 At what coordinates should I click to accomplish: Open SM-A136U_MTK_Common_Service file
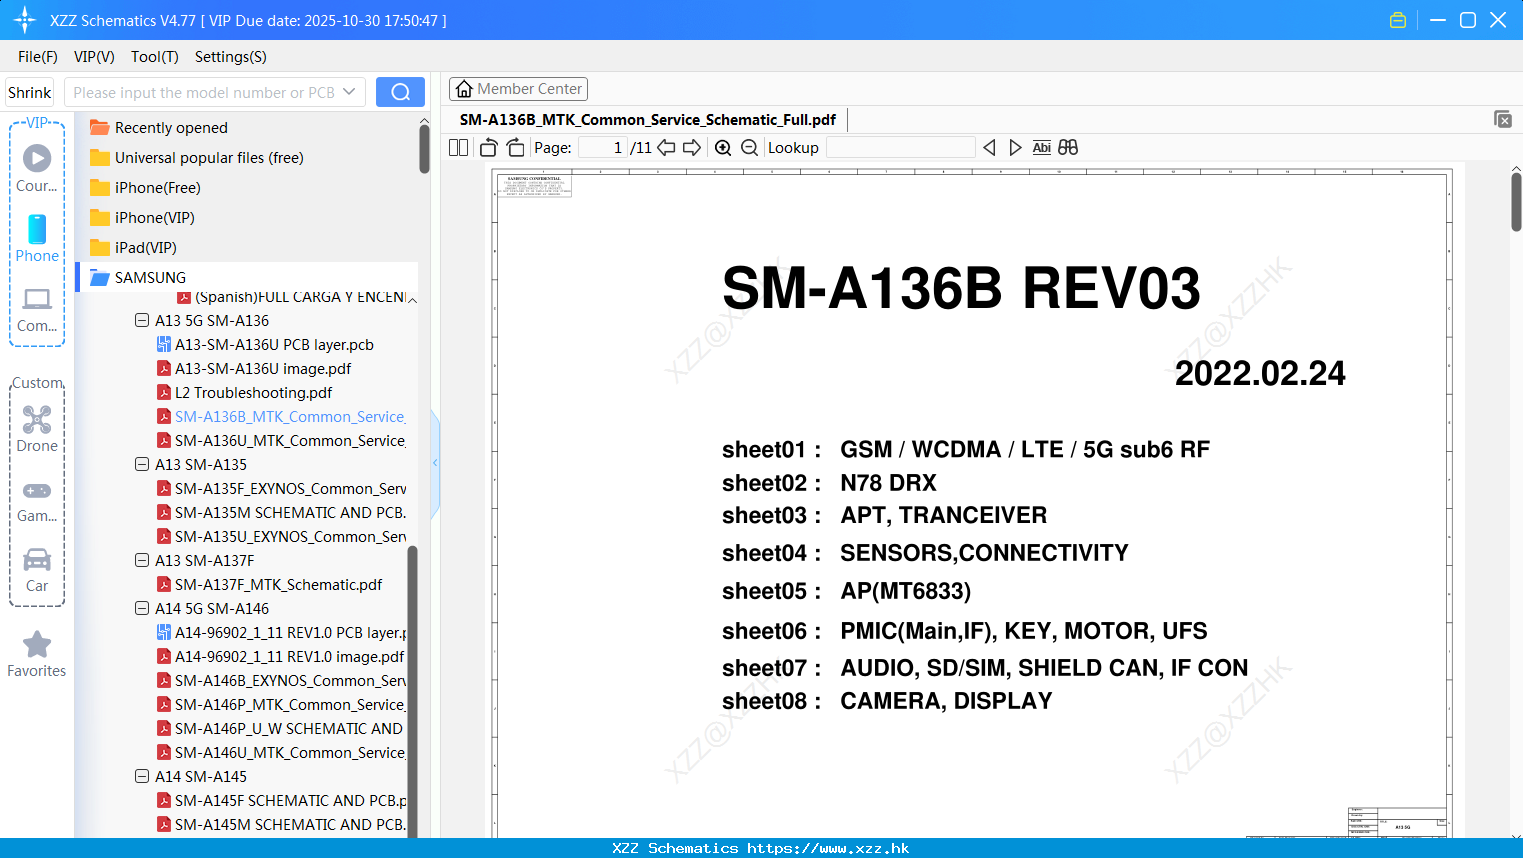click(281, 440)
